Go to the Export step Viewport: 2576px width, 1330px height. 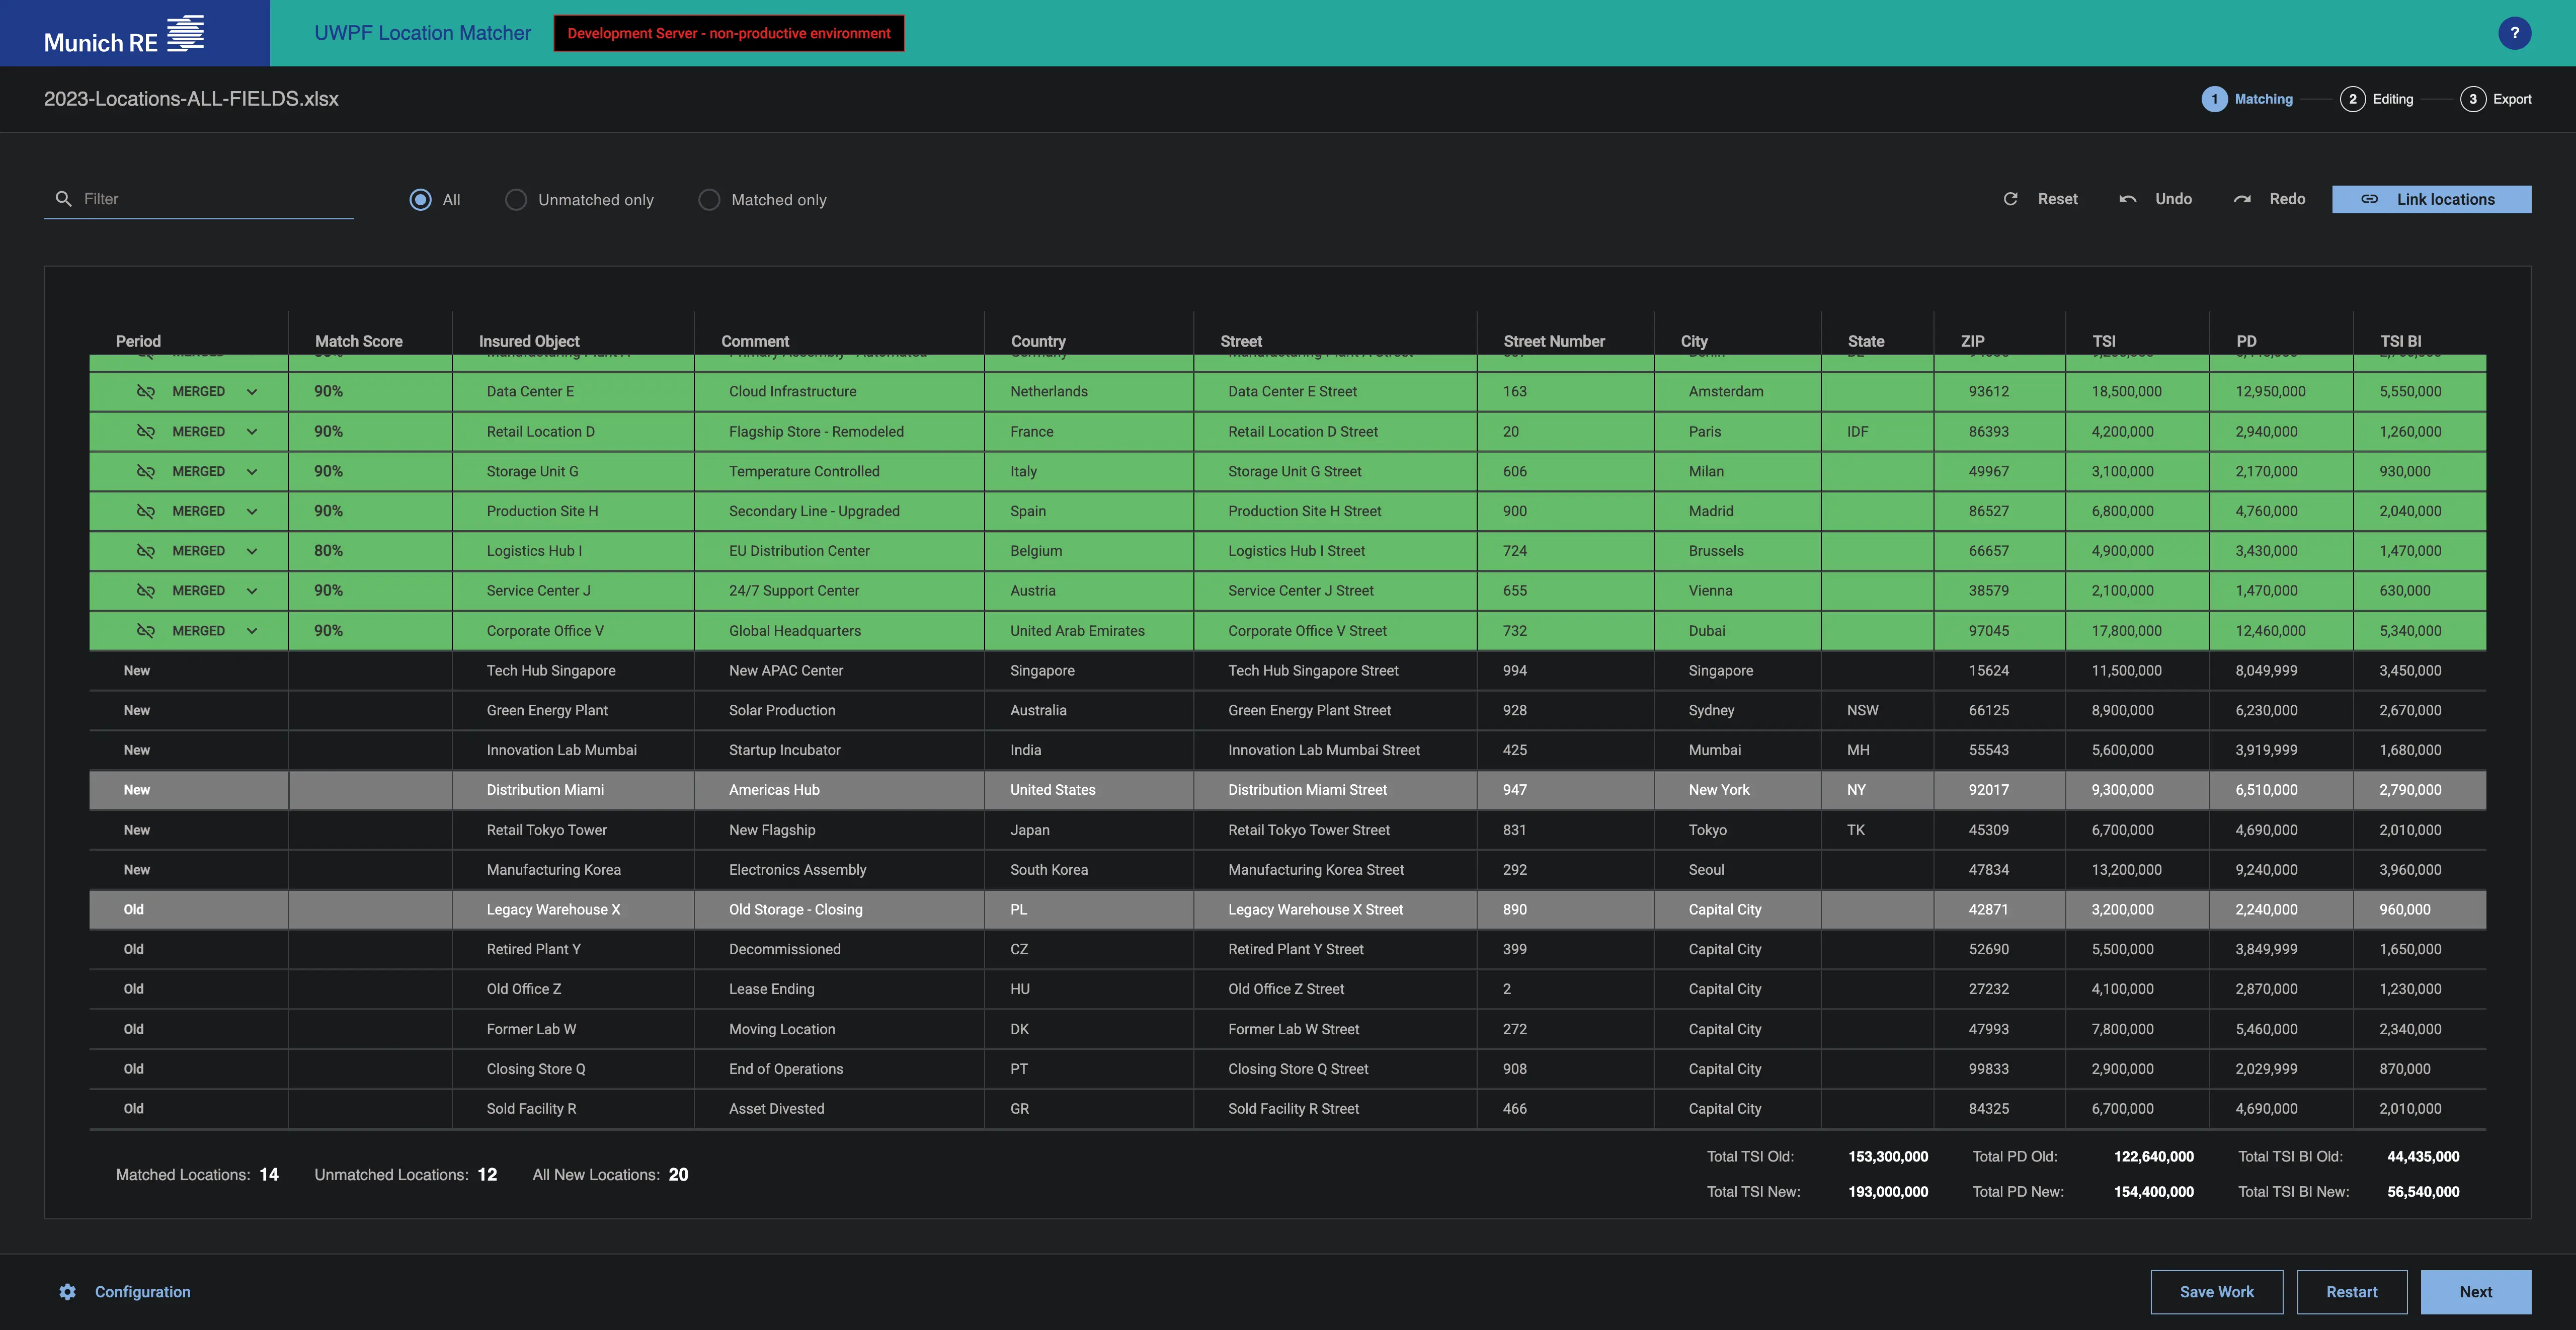pyautogui.click(x=2496, y=99)
